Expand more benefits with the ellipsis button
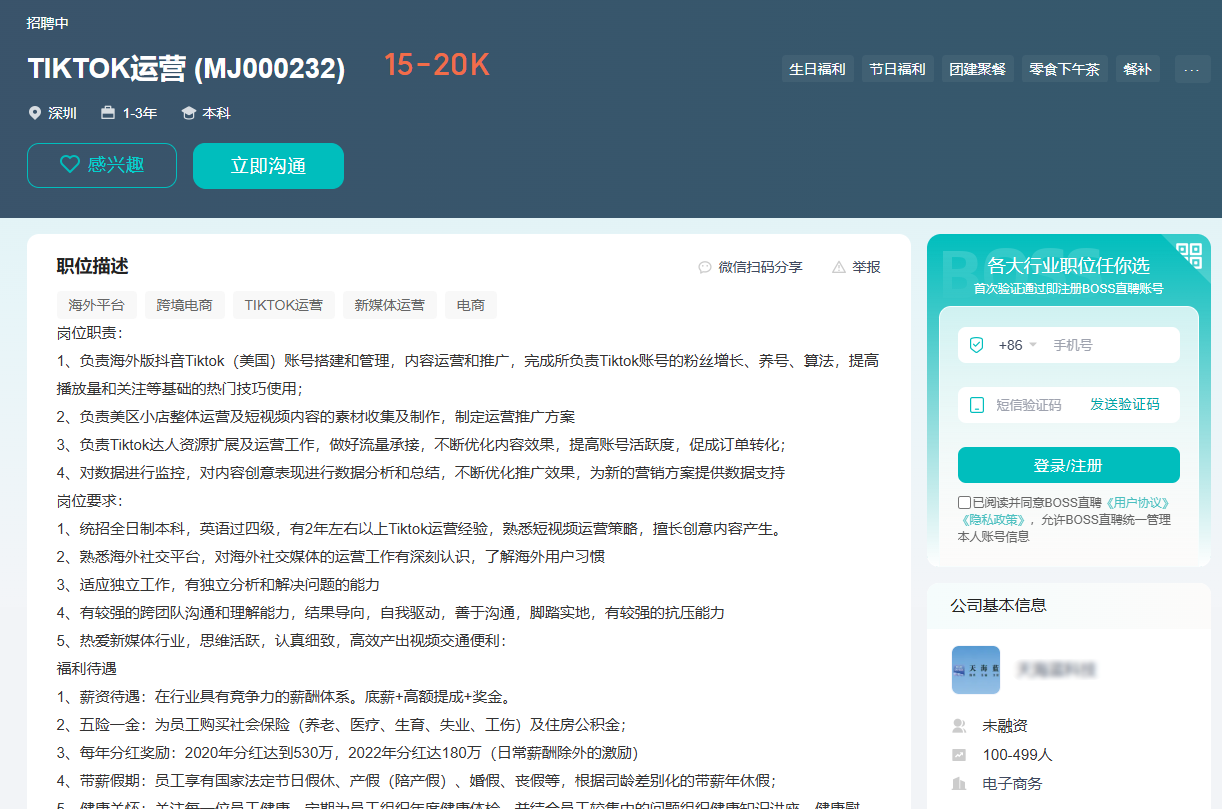Image resolution: width=1222 pixels, height=809 pixels. (1192, 69)
